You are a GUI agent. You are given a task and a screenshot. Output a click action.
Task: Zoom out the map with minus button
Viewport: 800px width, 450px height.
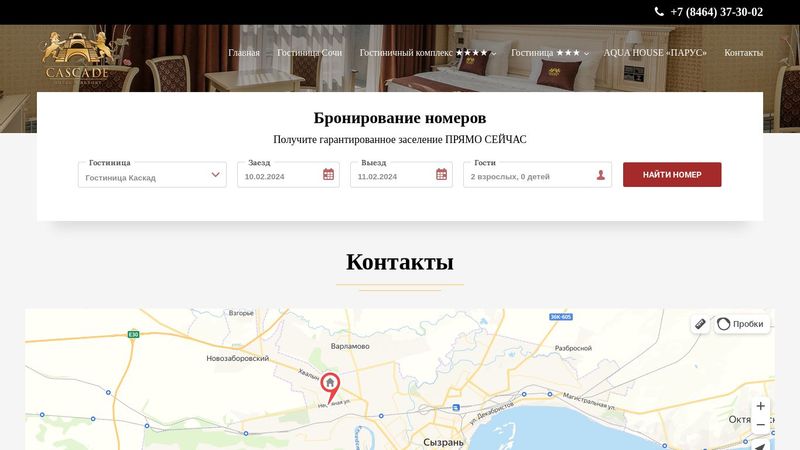760,424
